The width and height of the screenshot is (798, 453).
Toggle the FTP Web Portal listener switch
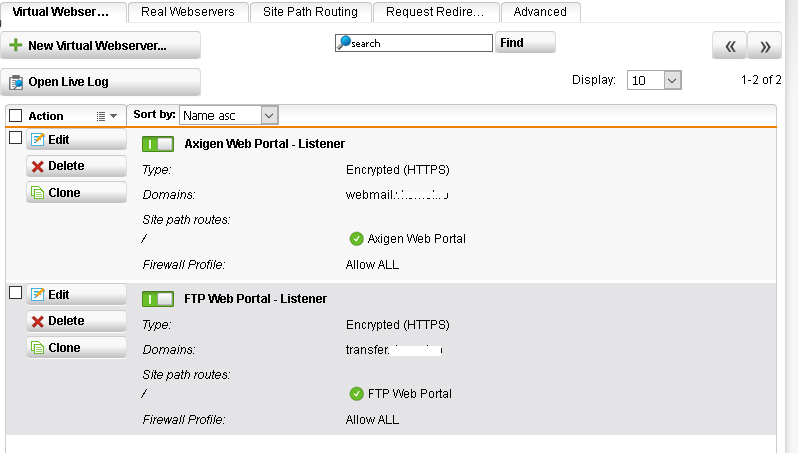click(x=158, y=299)
